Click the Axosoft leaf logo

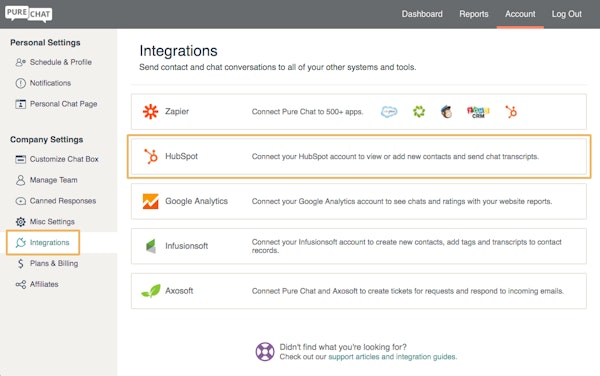[151, 291]
